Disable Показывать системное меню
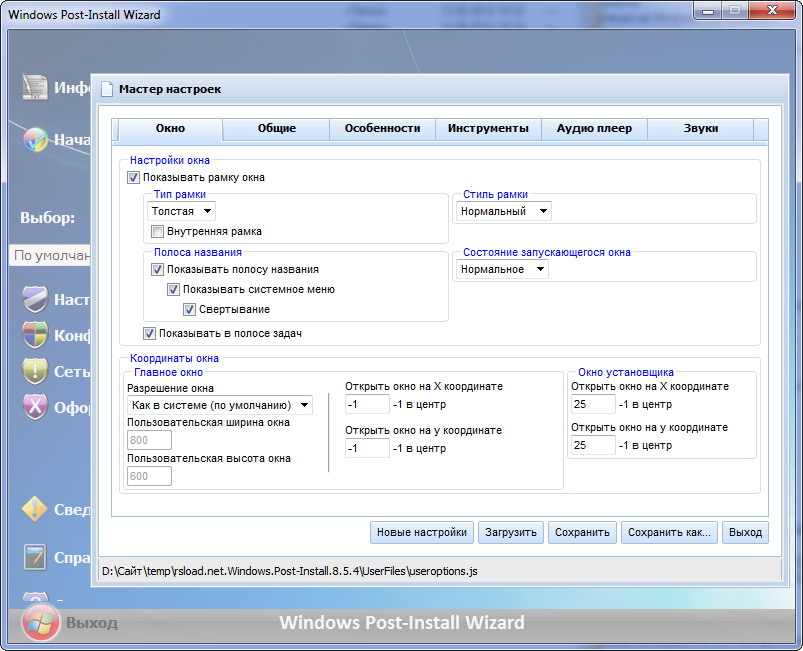The image size is (803, 651). click(x=174, y=289)
